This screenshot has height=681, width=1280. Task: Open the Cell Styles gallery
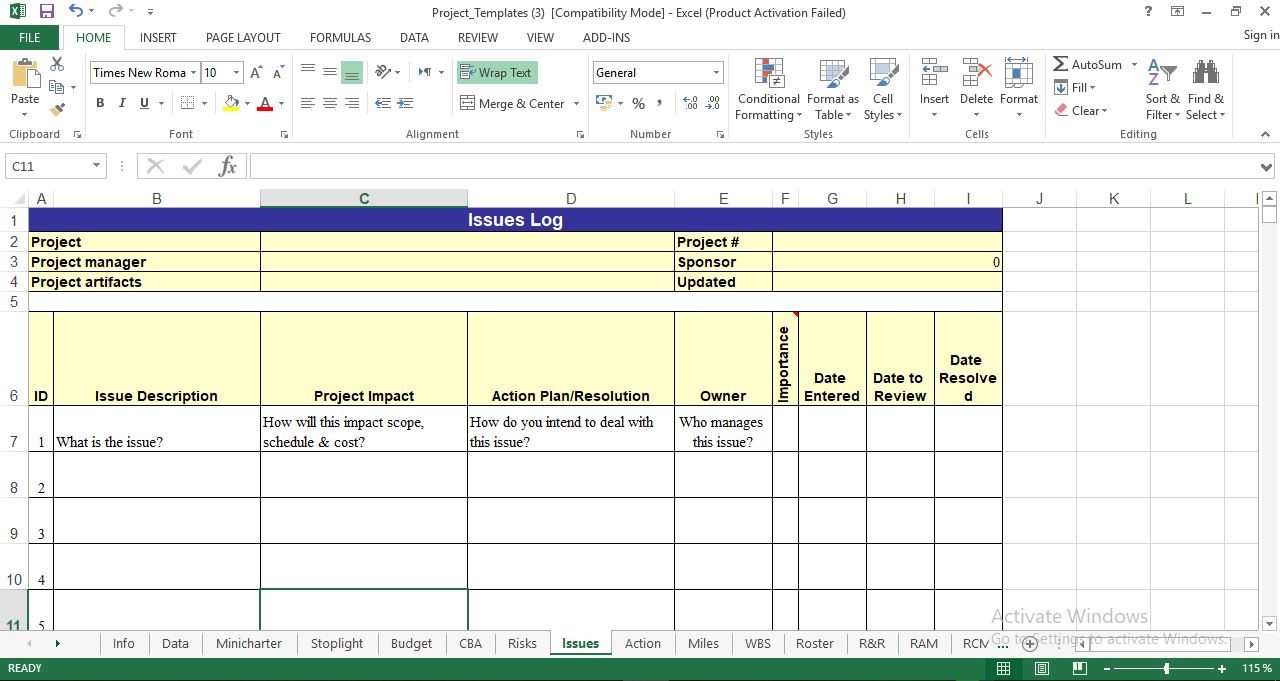pyautogui.click(x=883, y=90)
